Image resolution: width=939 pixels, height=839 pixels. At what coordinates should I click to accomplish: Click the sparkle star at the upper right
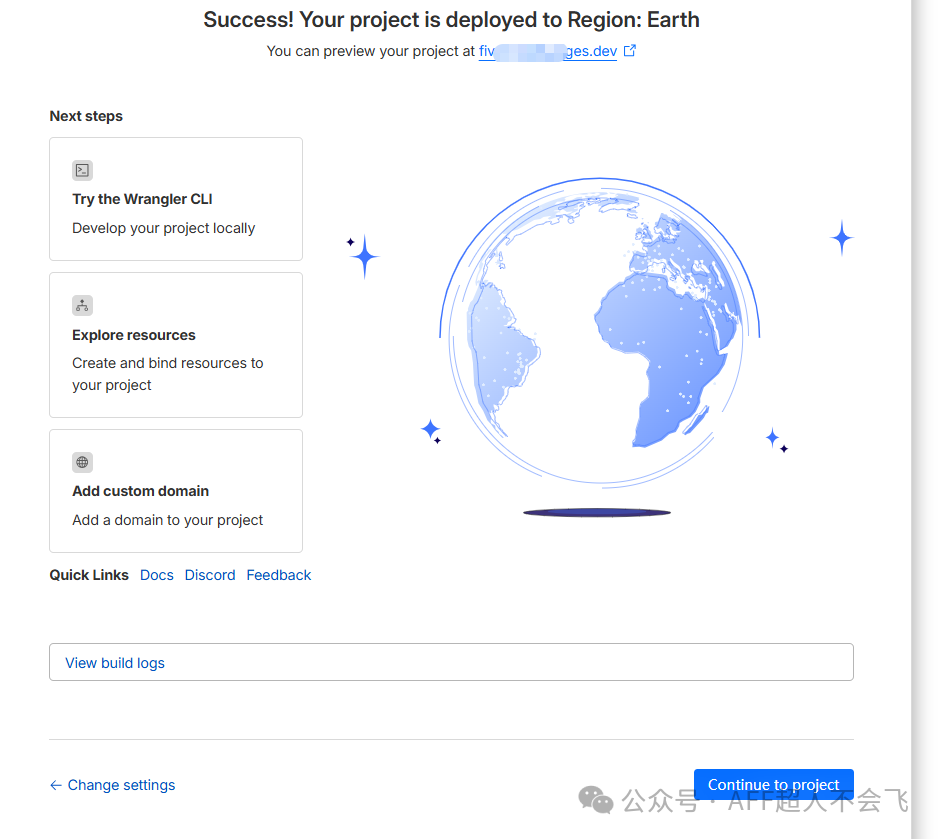(x=842, y=238)
